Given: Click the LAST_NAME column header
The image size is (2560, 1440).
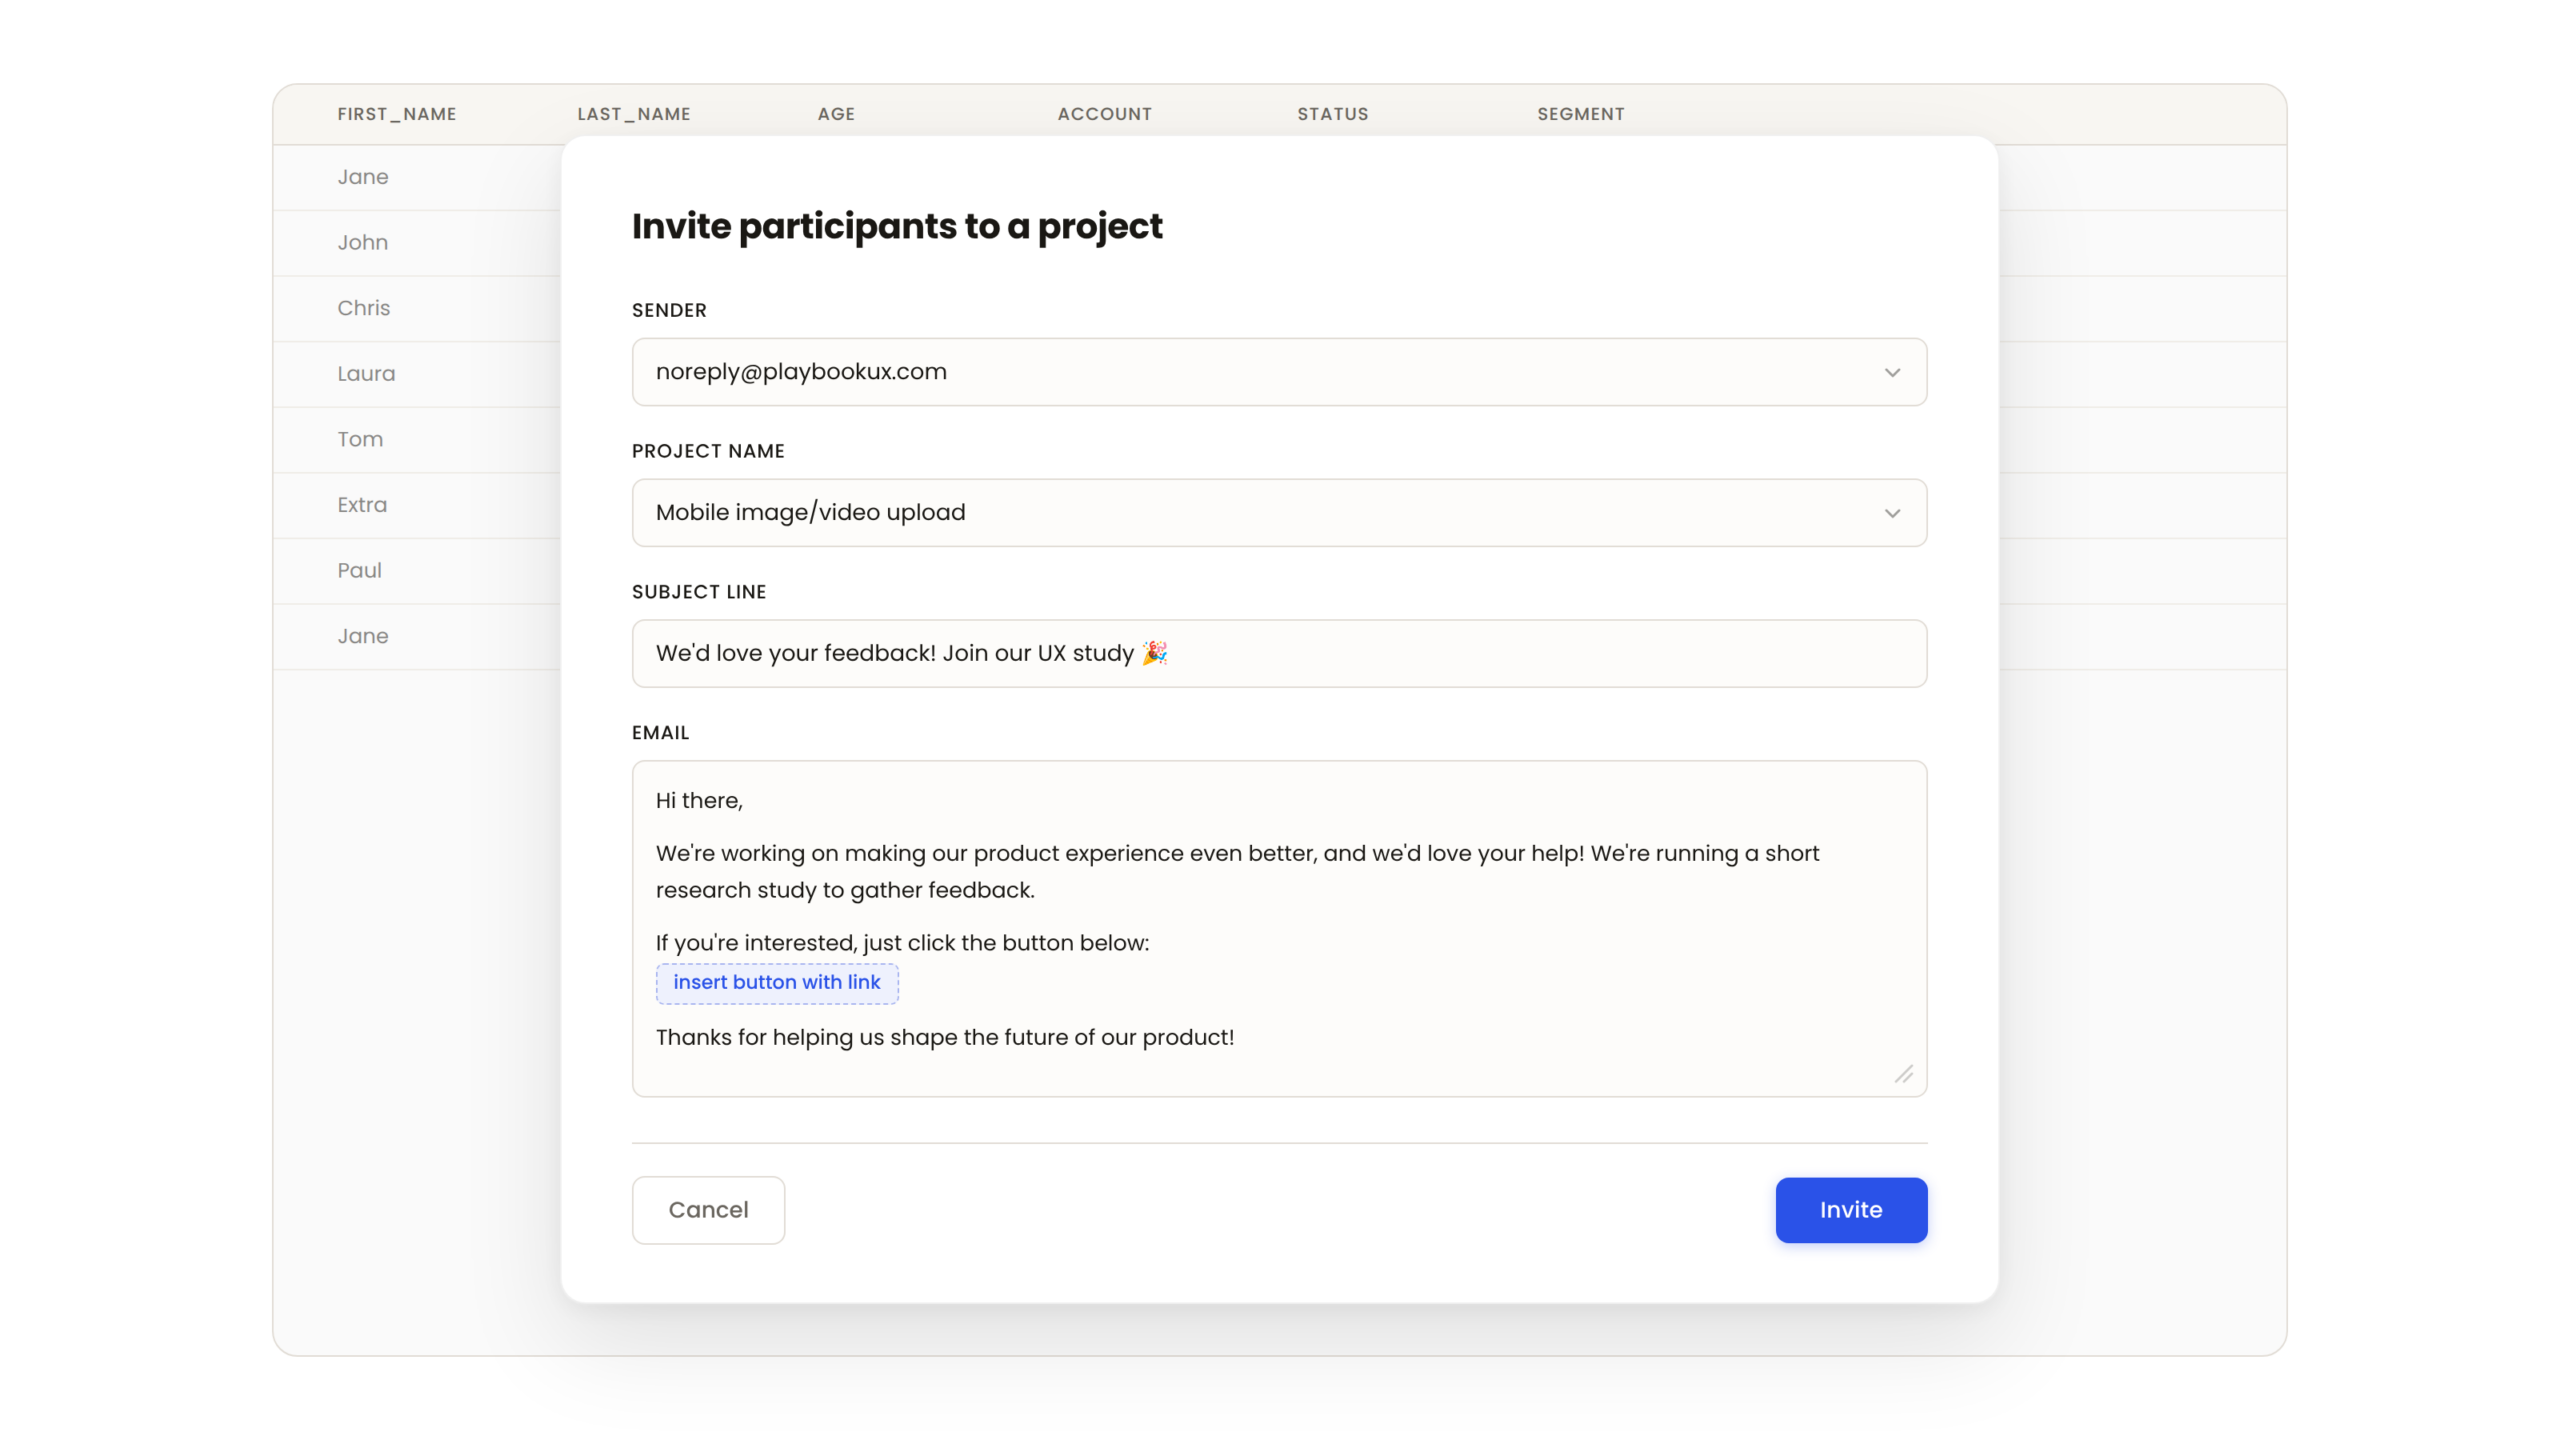Looking at the screenshot, I should [634, 114].
